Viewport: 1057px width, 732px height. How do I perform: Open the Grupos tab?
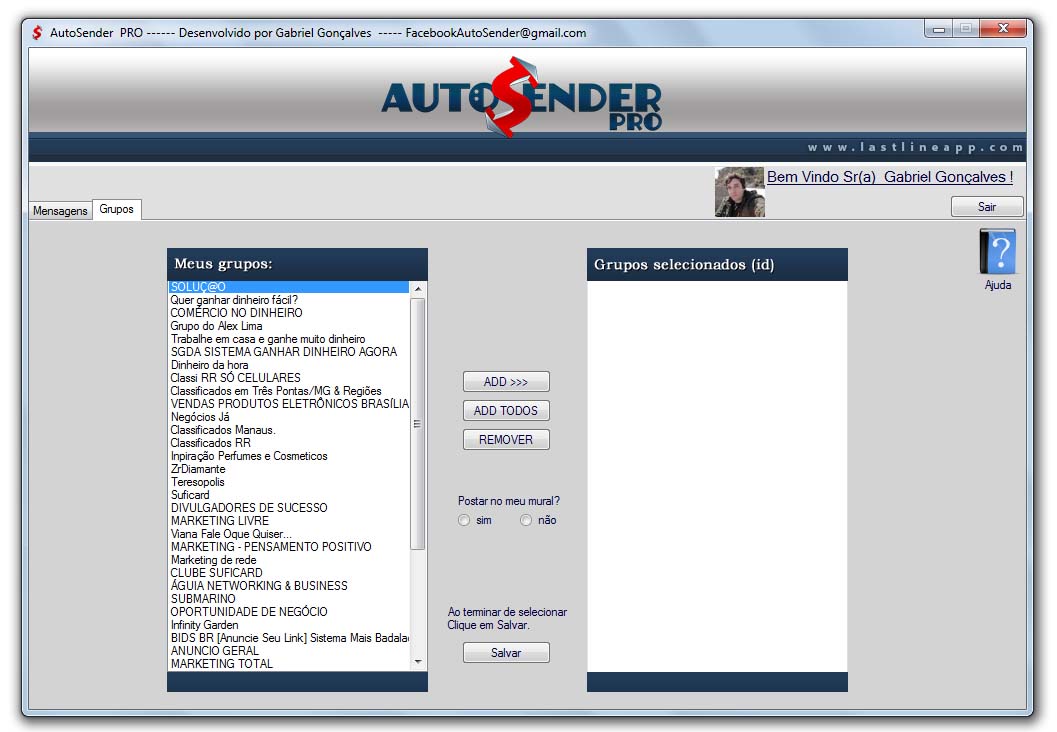[x=117, y=209]
